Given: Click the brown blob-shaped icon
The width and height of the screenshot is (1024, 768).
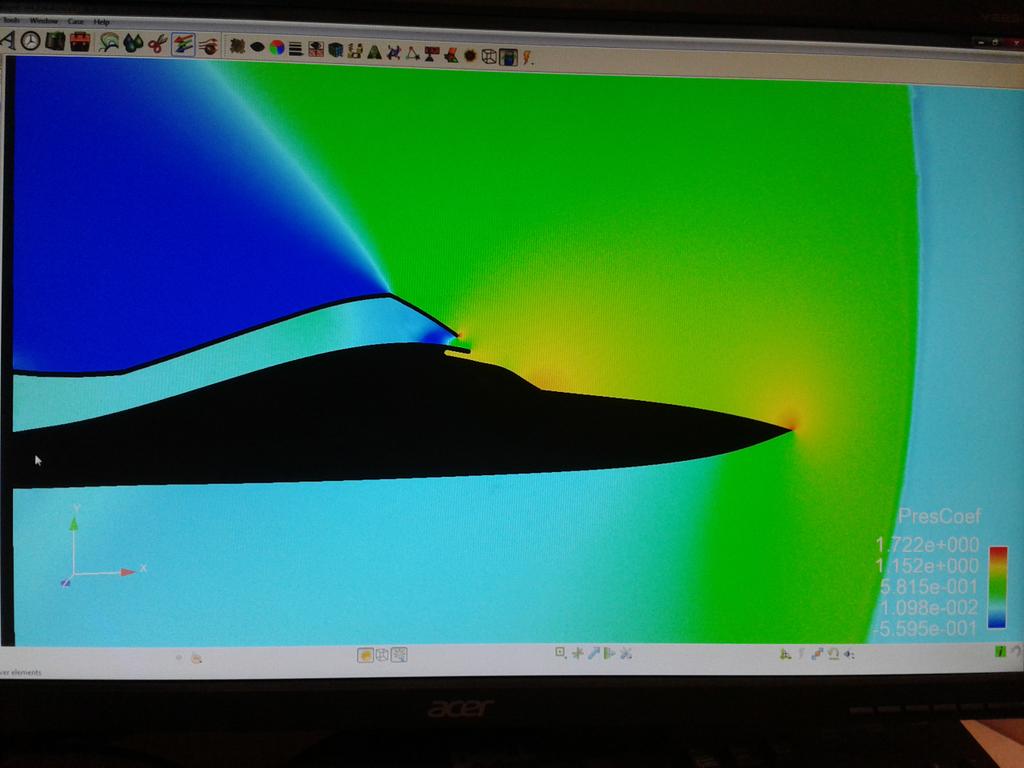Looking at the screenshot, I should [x=238, y=46].
